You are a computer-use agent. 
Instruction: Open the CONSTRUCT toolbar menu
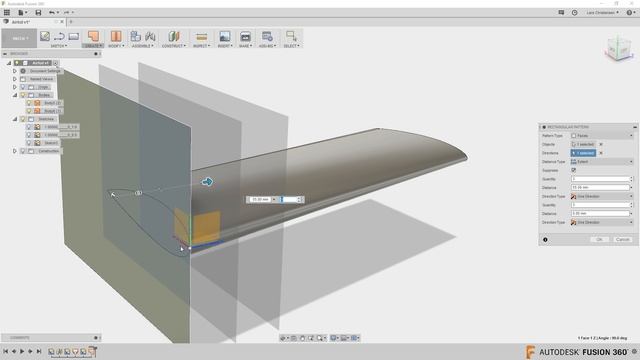tap(174, 46)
